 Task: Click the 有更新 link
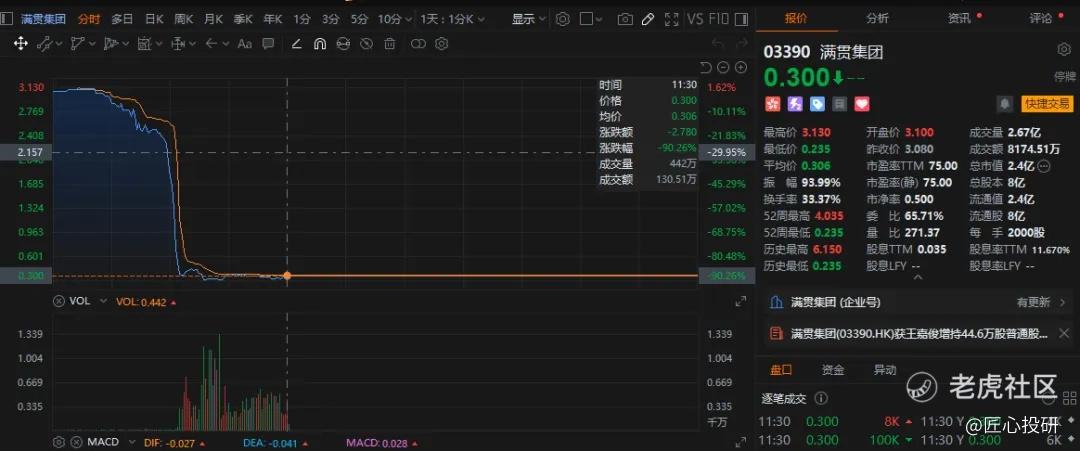tap(1033, 302)
